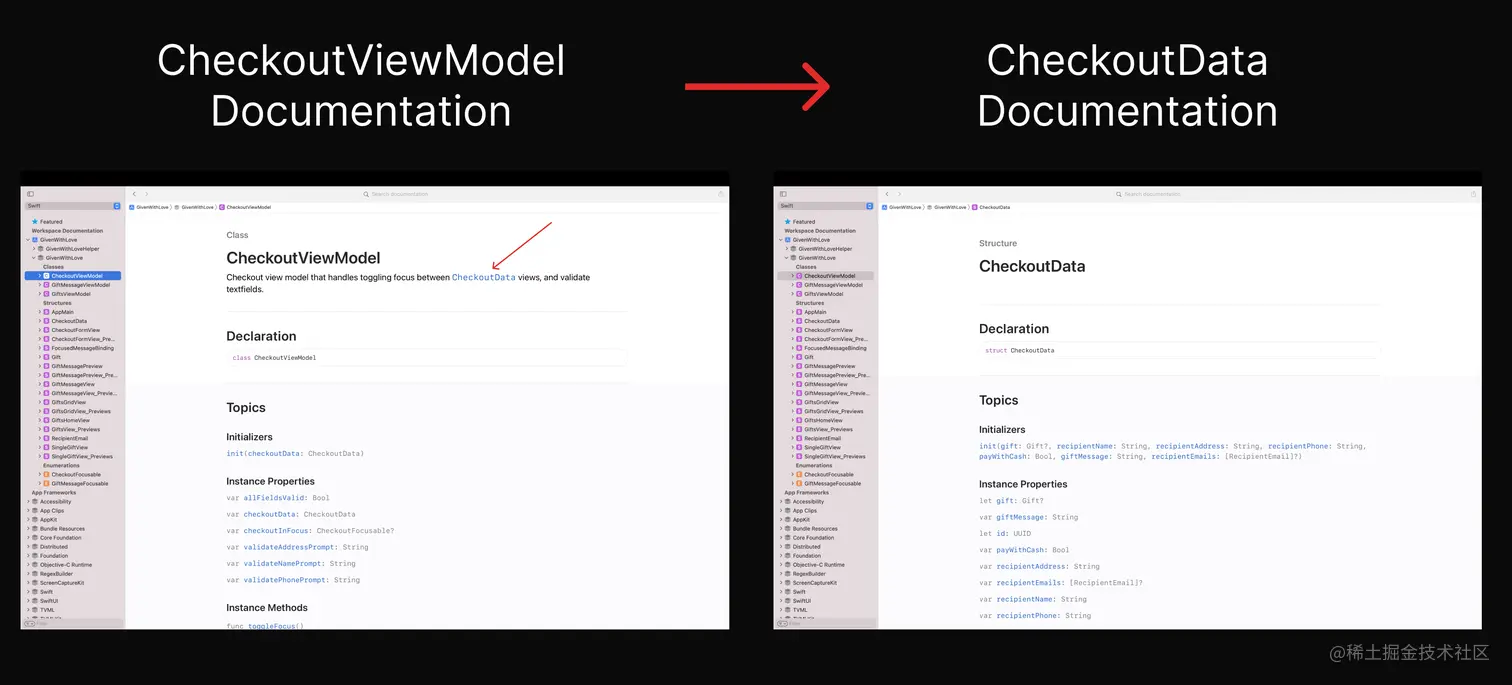Collapse GivenWithLove project node in left sidebar
The height and width of the screenshot is (685, 1512).
tap(28, 240)
